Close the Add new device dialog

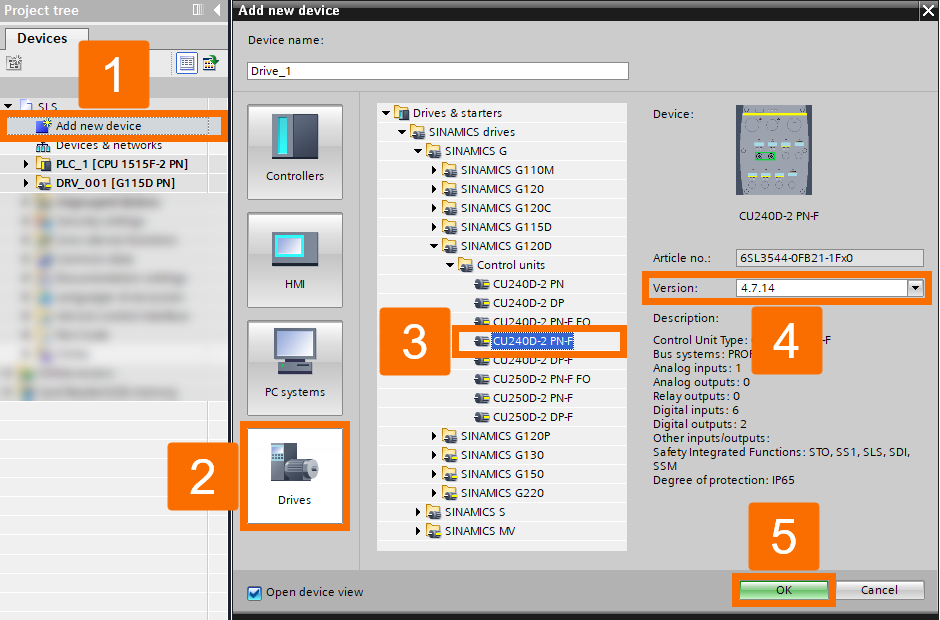(x=928, y=10)
